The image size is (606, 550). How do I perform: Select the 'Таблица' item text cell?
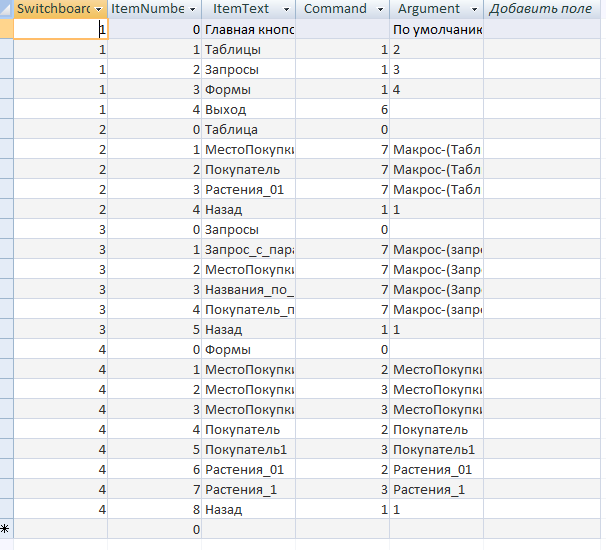pyautogui.click(x=248, y=129)
